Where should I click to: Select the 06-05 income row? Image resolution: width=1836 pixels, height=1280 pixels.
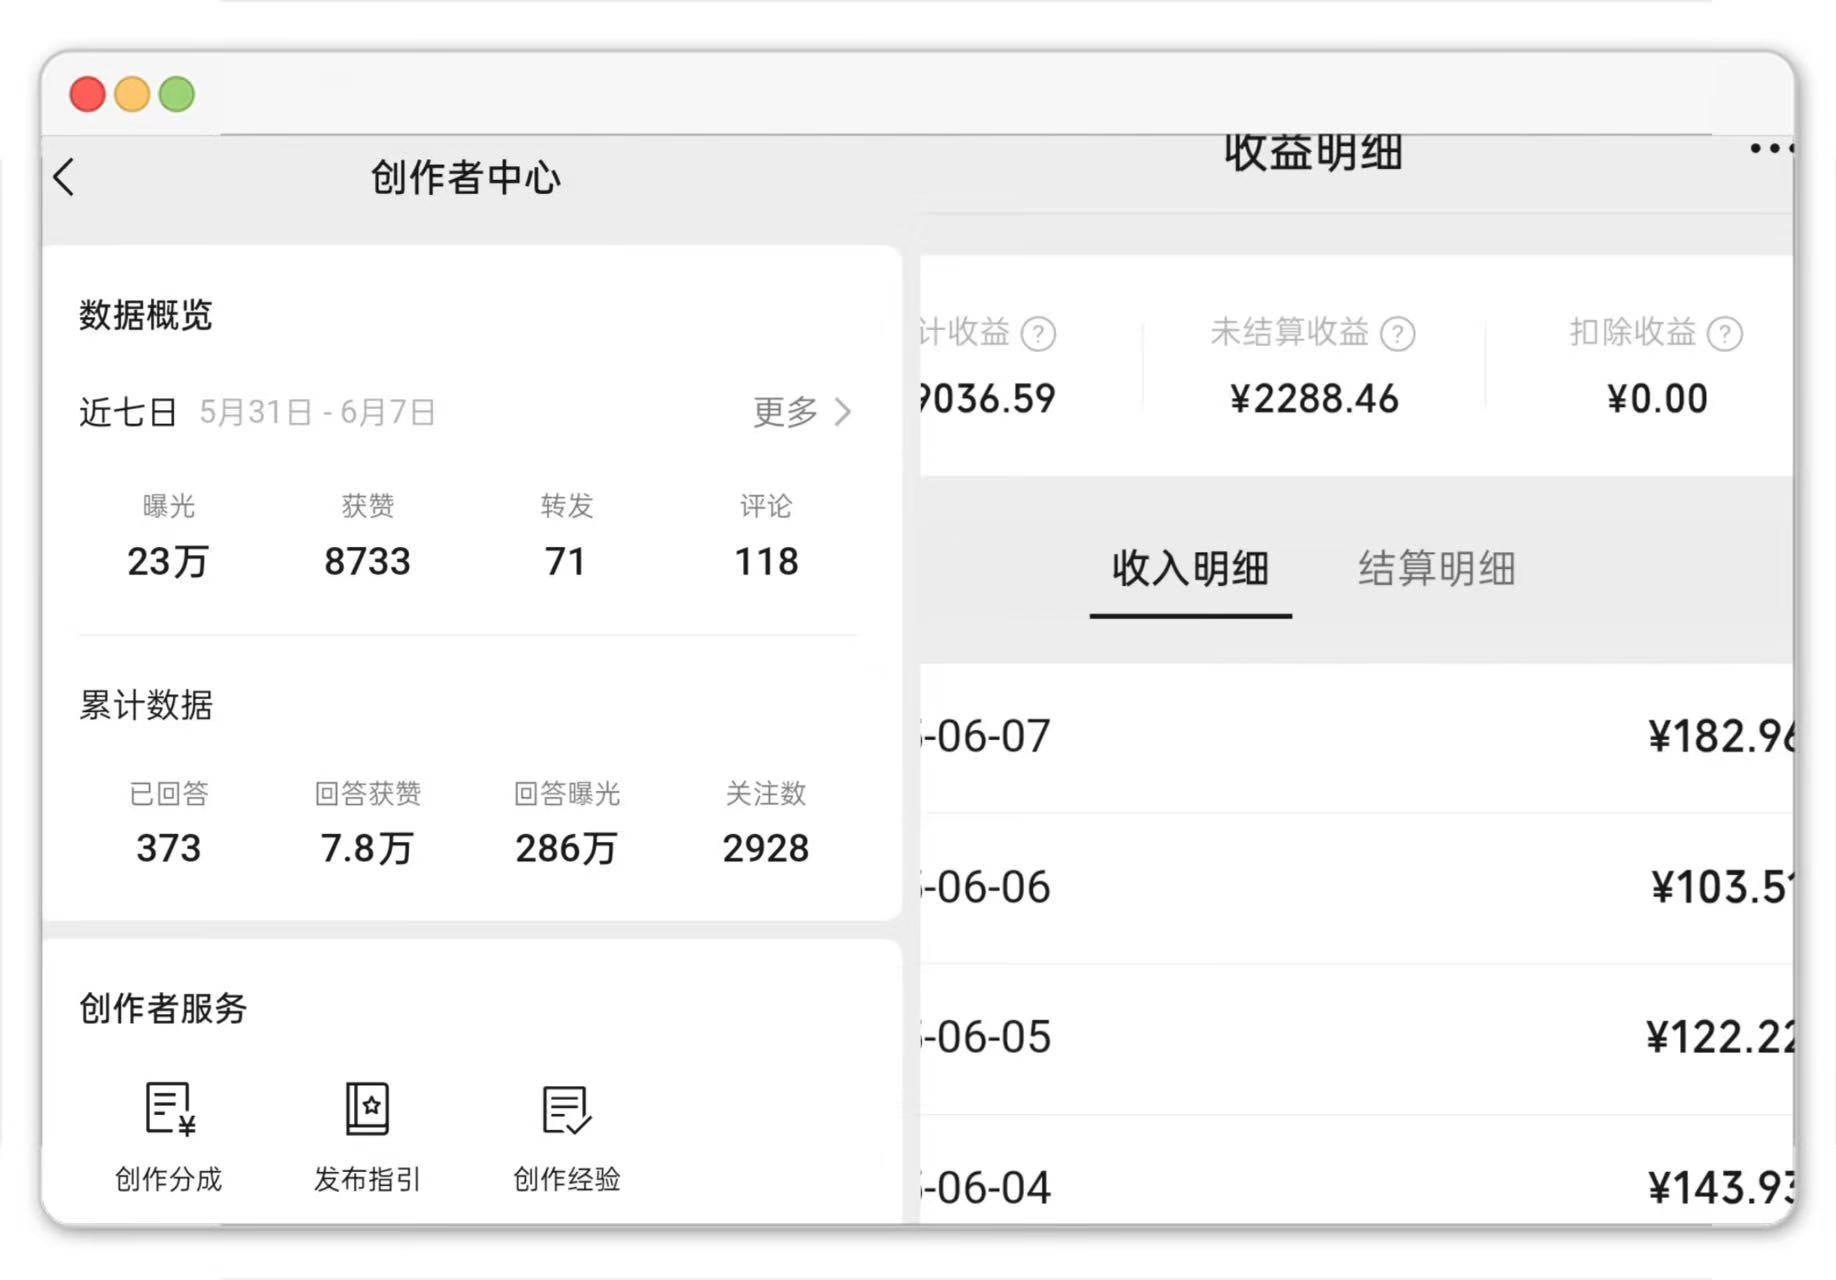[x=1357, y=1038]
